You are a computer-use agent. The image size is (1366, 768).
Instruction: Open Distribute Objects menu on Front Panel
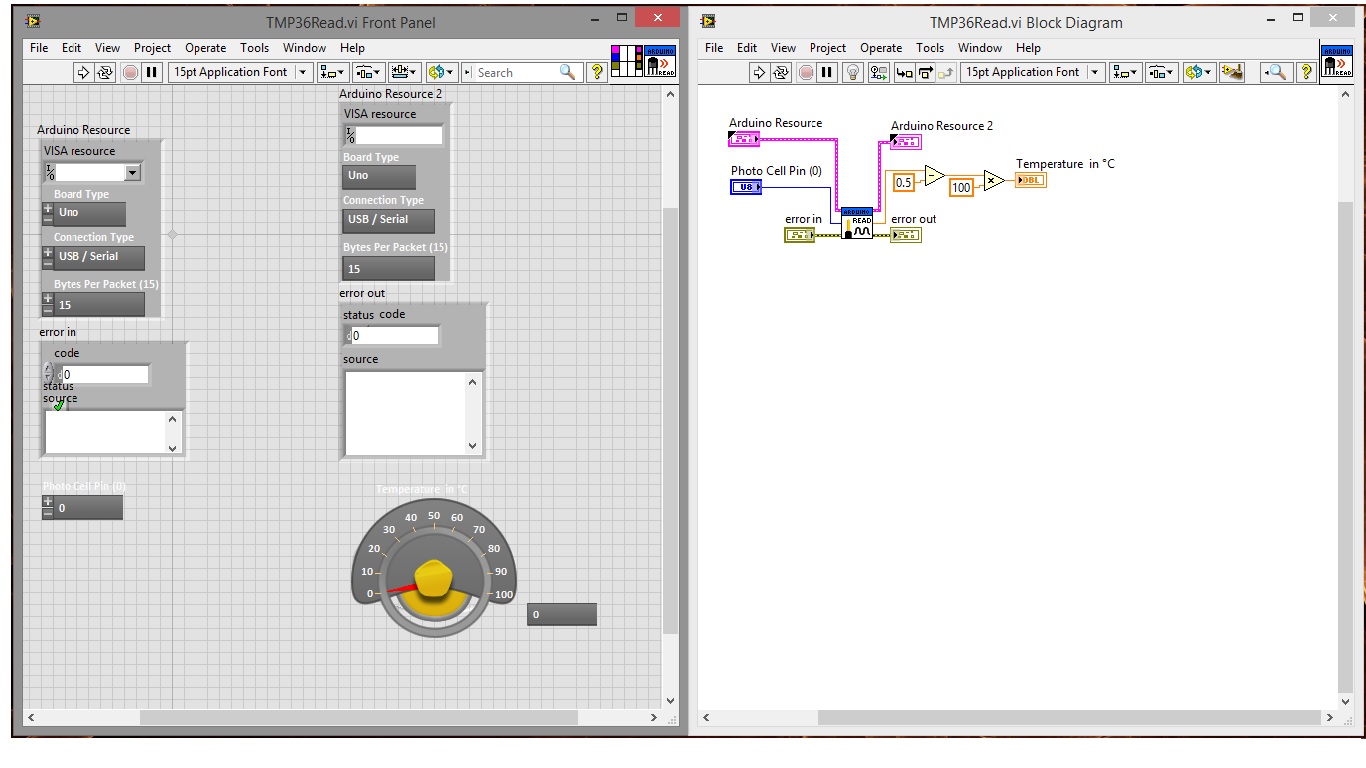[x=368, y=72]
